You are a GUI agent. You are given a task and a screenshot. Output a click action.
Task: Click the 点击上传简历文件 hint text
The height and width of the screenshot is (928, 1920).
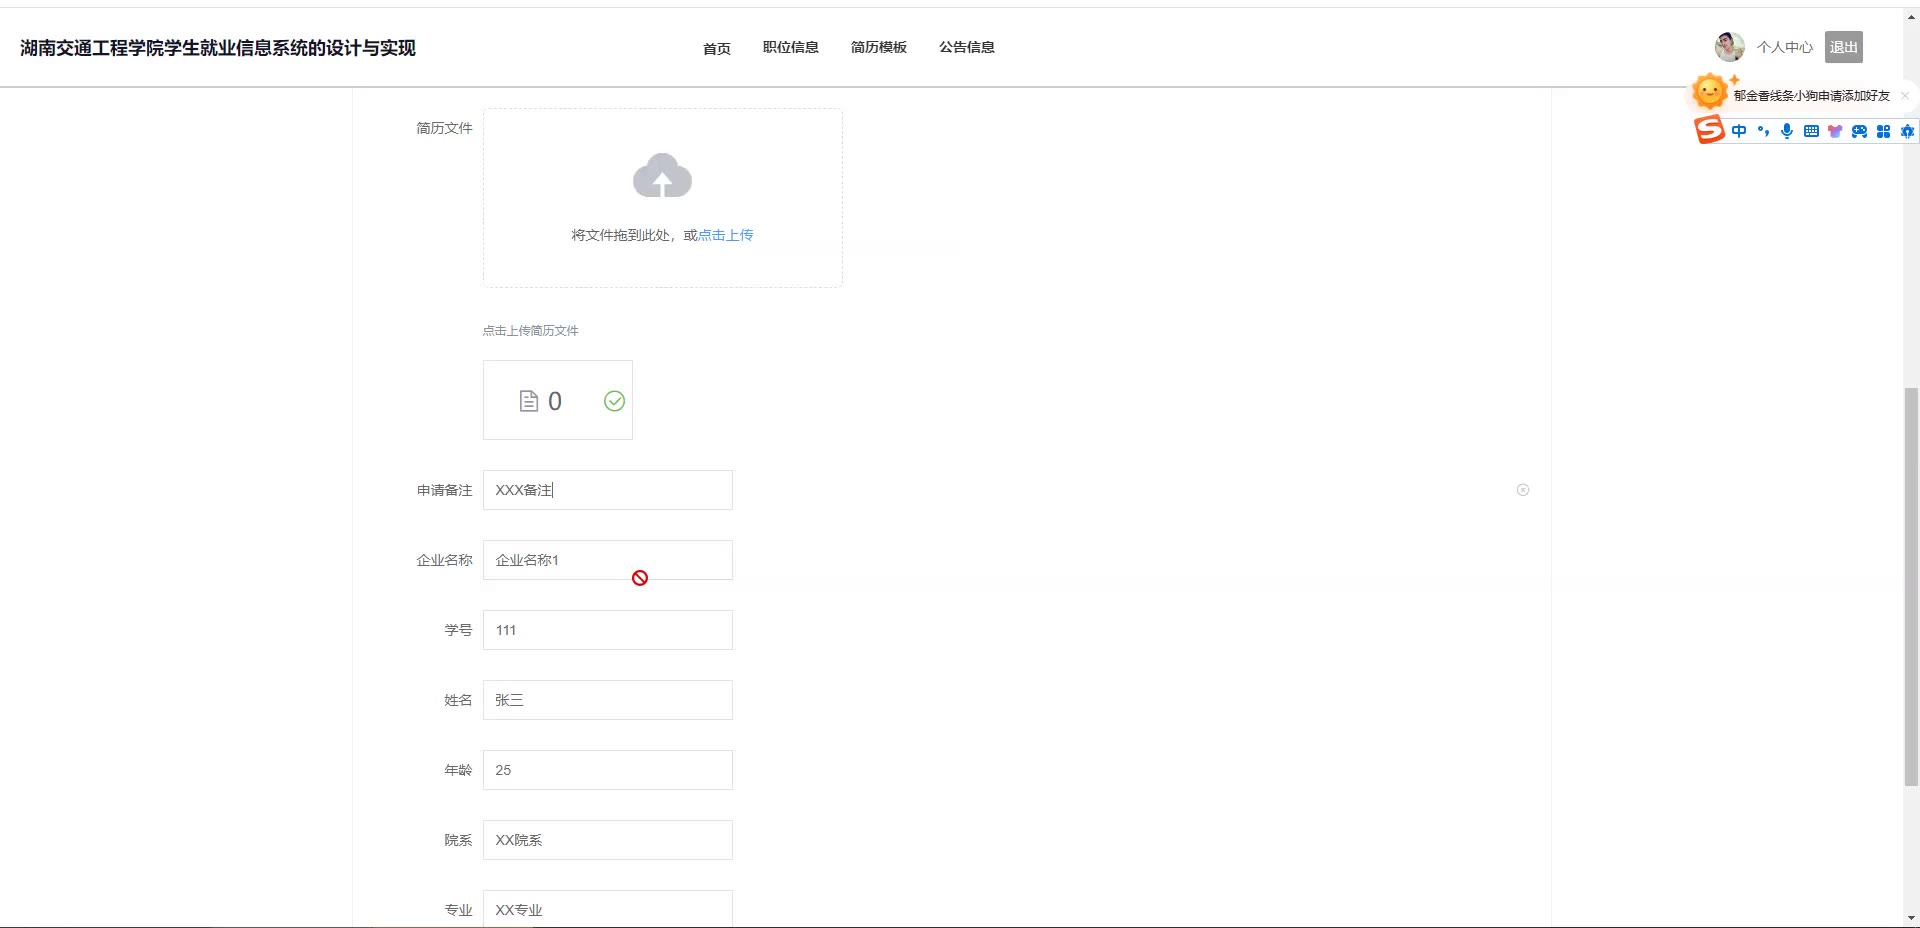pyautogui.click(x=531, y=331)
